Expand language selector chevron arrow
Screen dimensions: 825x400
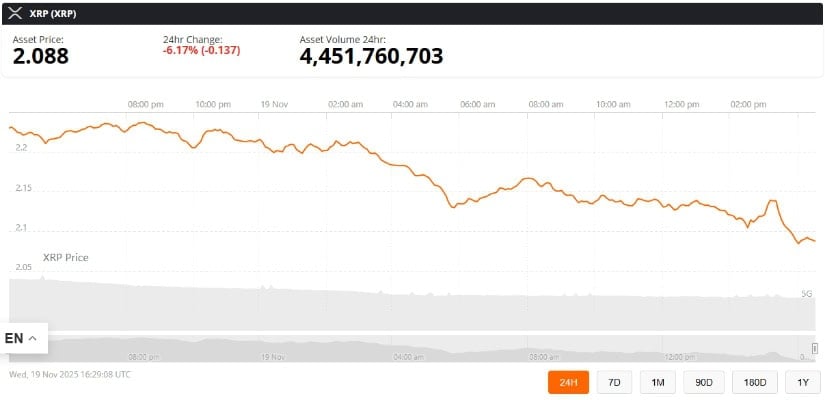pyautogui.click(x=33, y=338)
